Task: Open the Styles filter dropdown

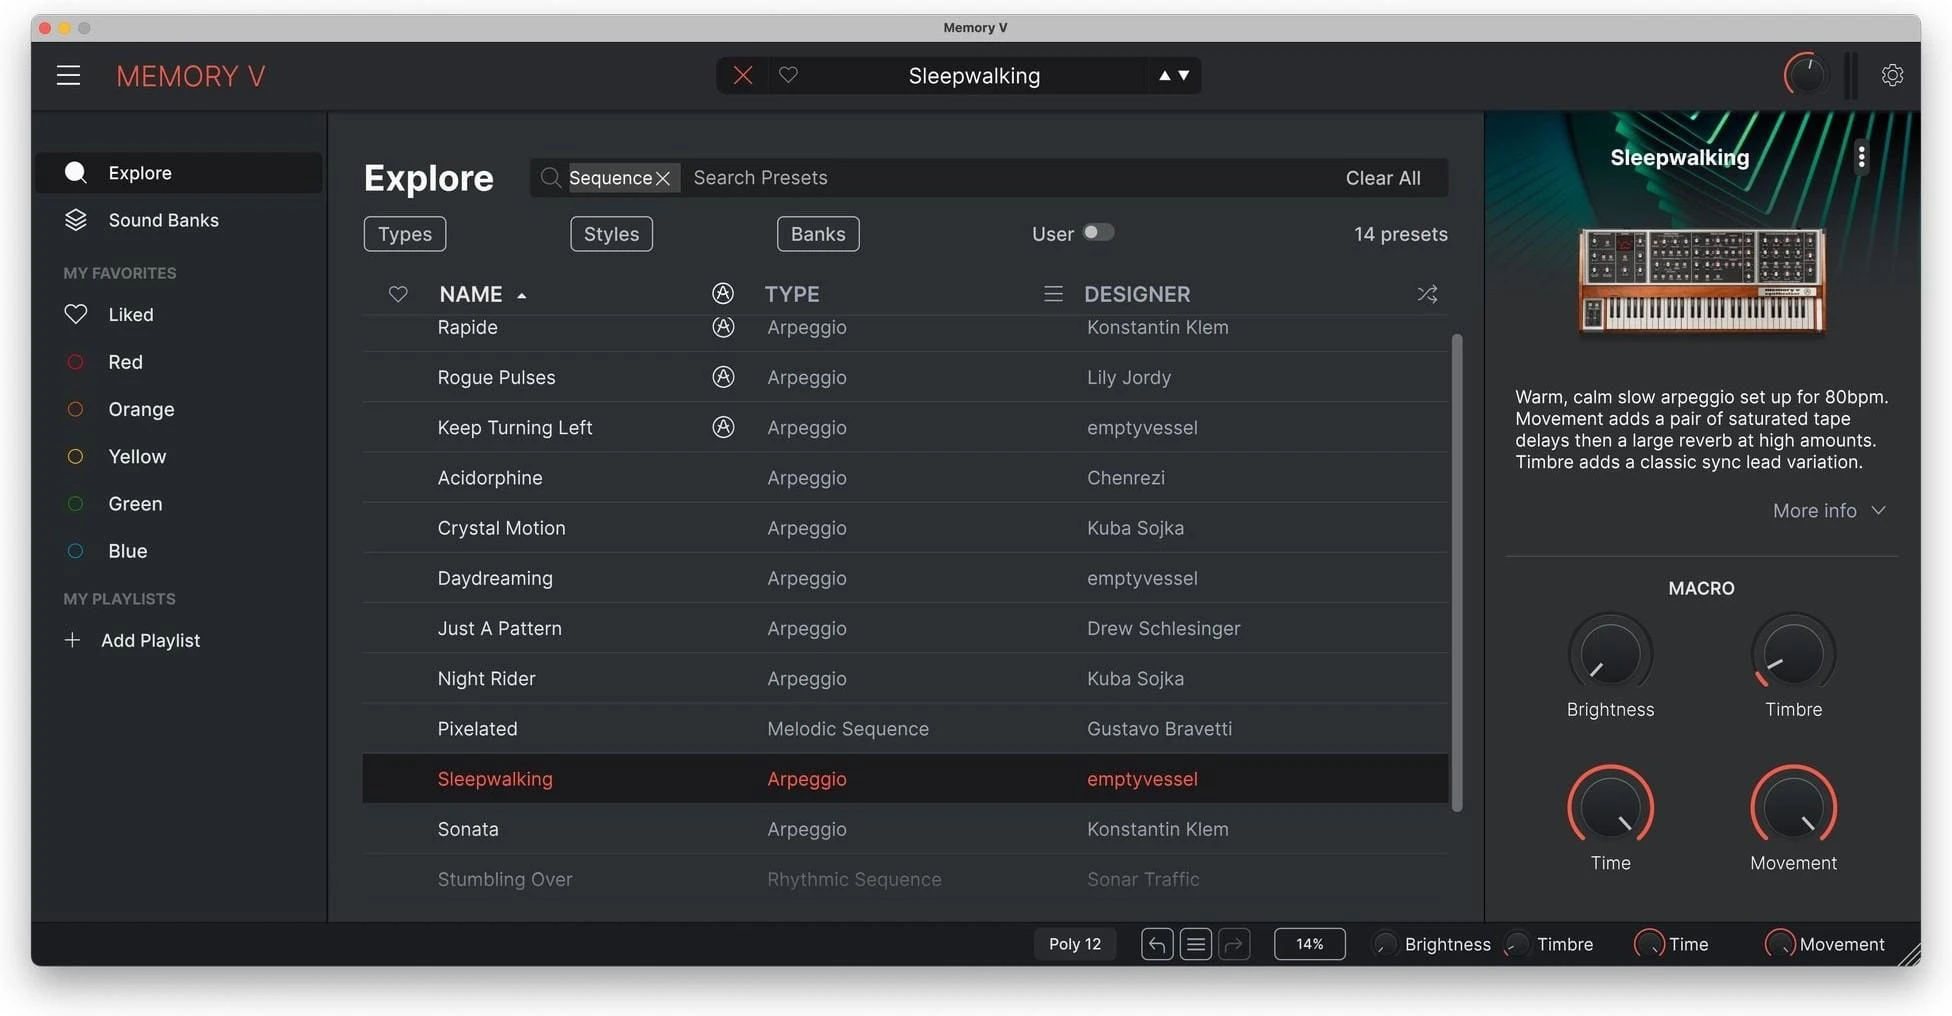Action: [x=611, y=234]
